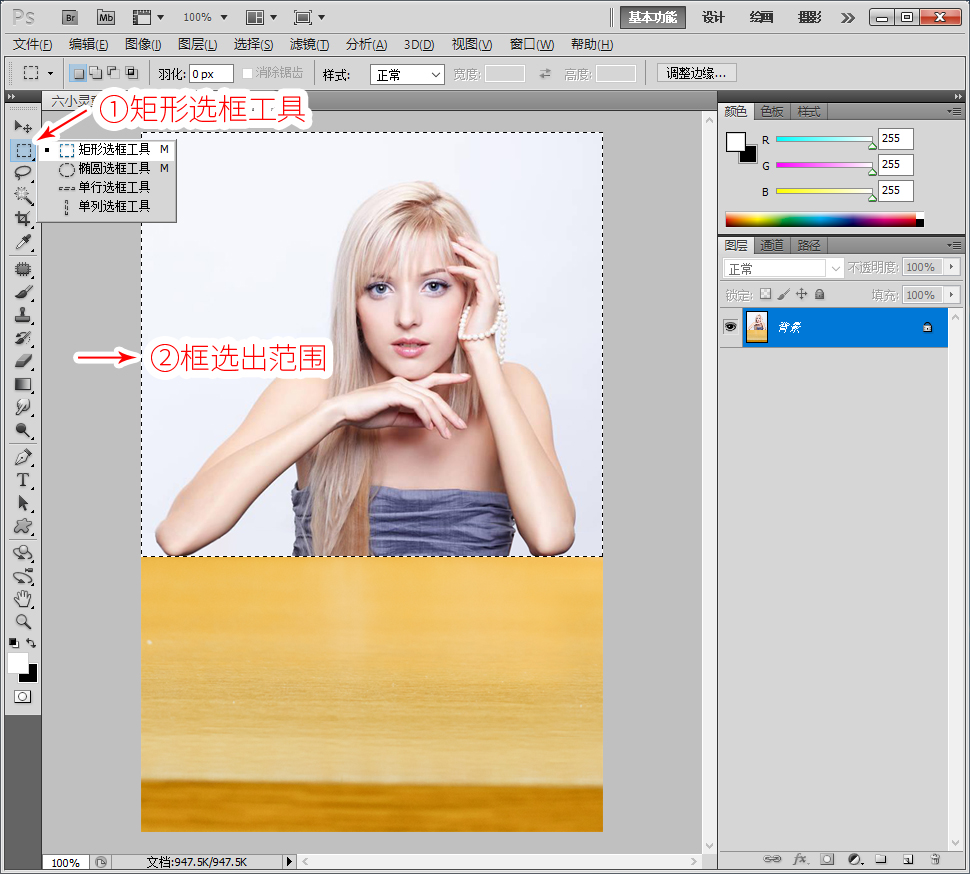The image size is (970, 874).
Task: Click the color spectrum ramp
Action: pyautogui.click(x=824, y=219)
